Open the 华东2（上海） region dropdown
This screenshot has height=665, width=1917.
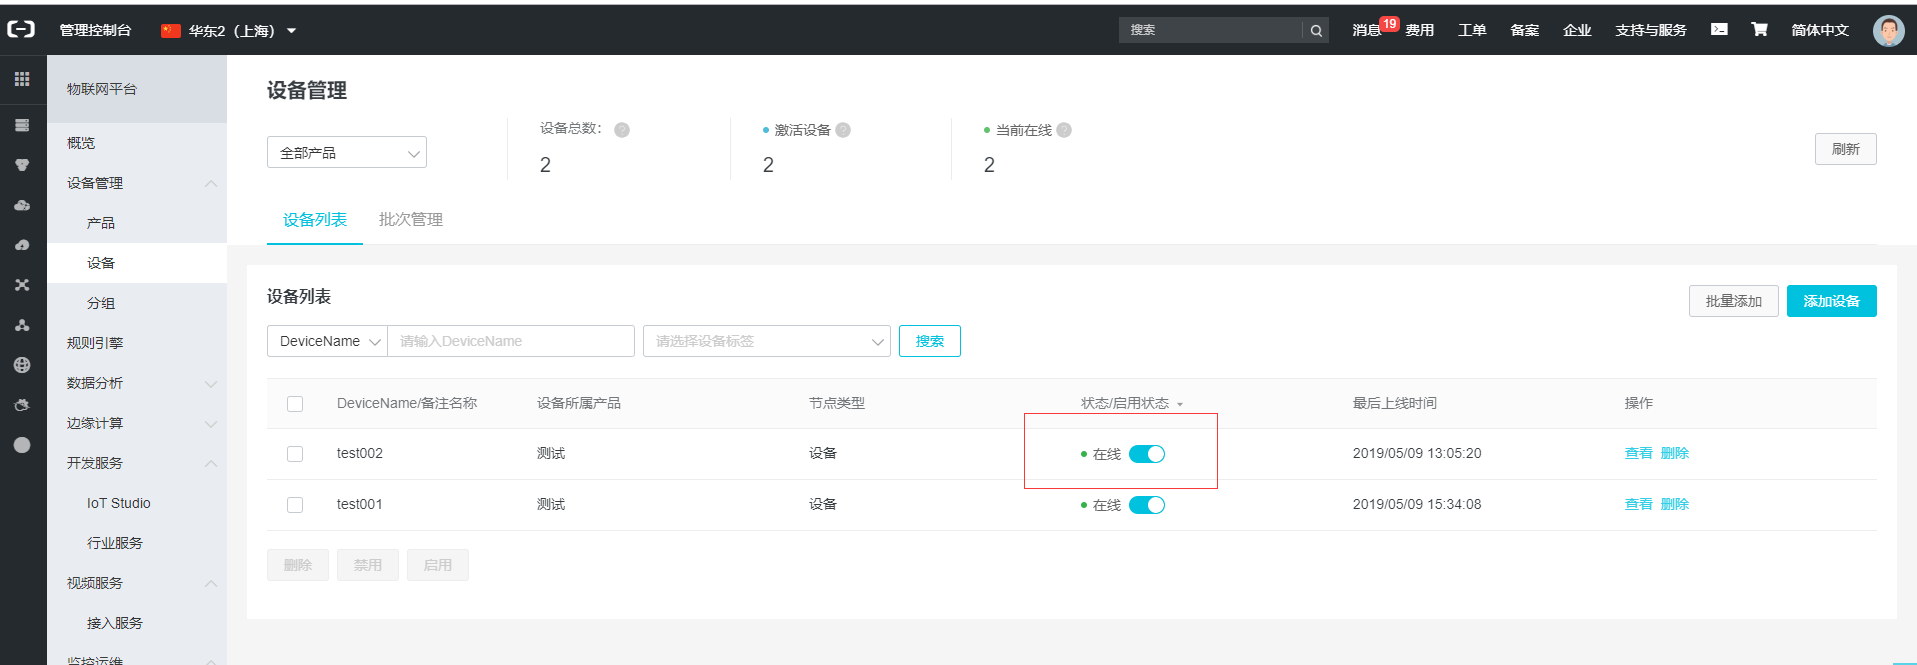pos(229,30)
